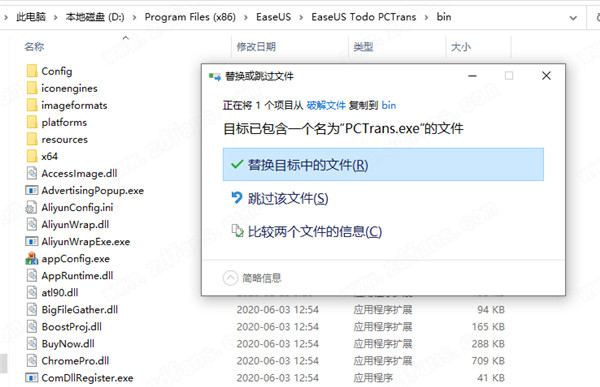The width and height of the screenshot is (600, 387).
Task: Select the AliyunConfig.ini file name
Action: tap(77, 207)
